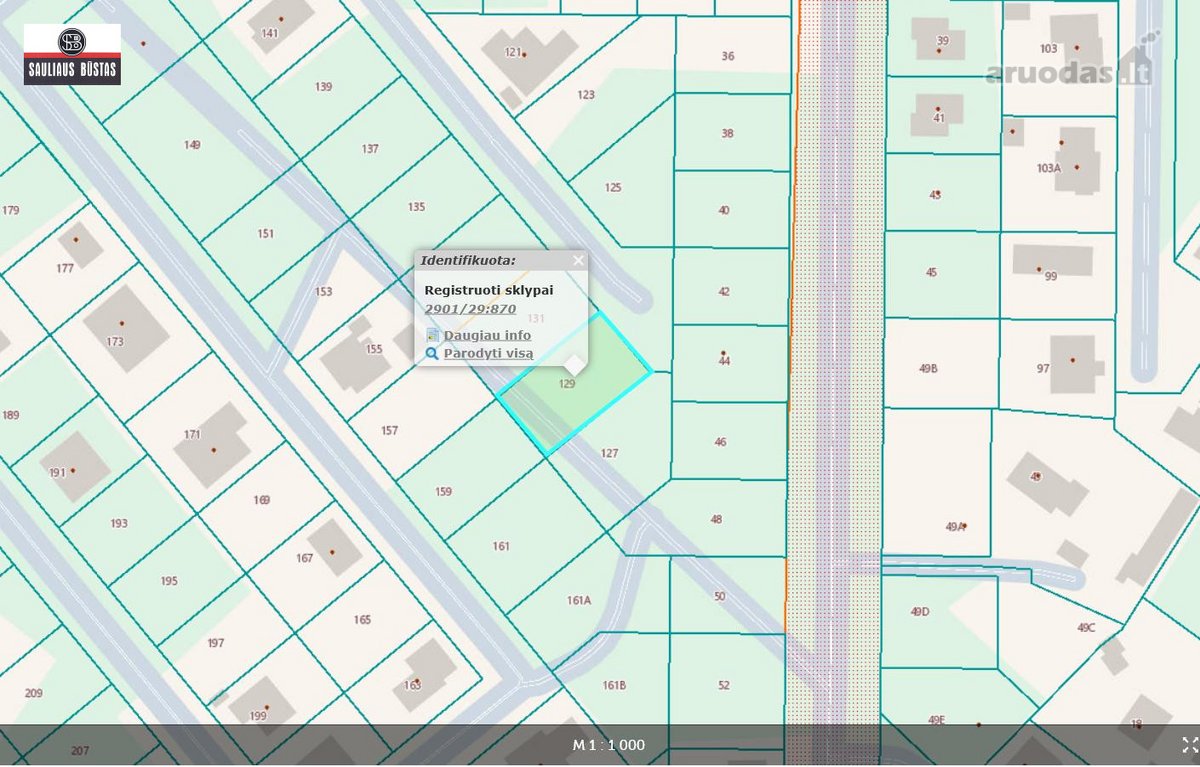Image resolution: width=1200 pixels, height=767 pixels.
Task: Click parcel label 195
Action: point(169,581)
